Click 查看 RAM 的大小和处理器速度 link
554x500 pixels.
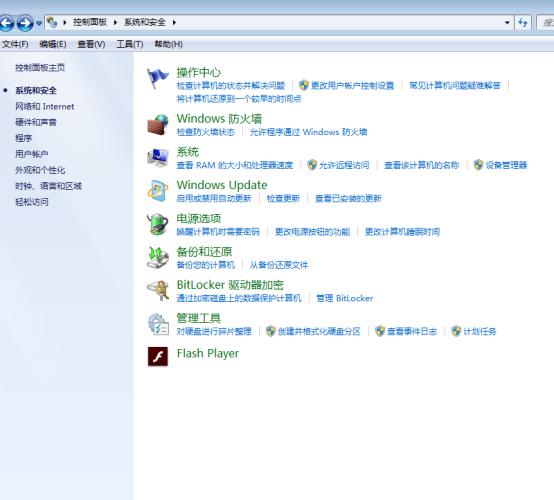tap(235, 165)
